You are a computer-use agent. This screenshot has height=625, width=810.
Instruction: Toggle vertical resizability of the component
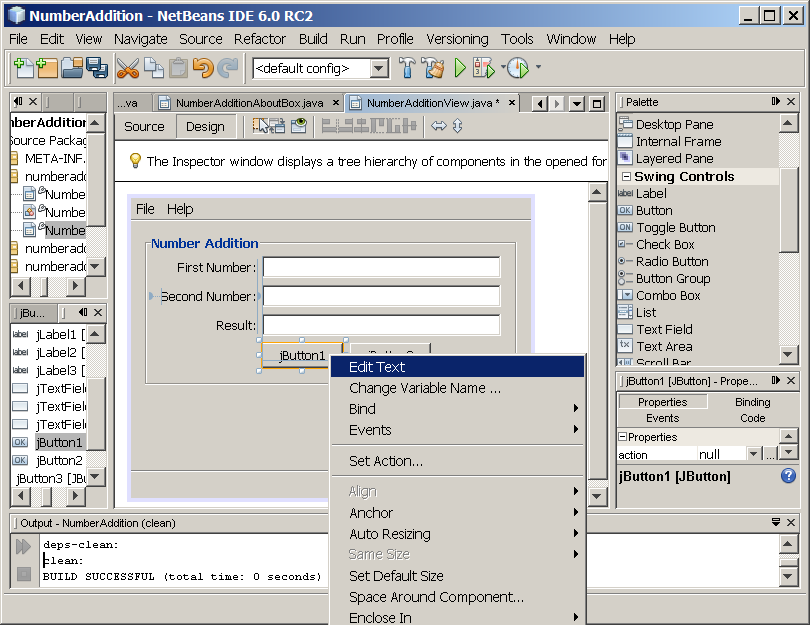(x=458, y=126)
